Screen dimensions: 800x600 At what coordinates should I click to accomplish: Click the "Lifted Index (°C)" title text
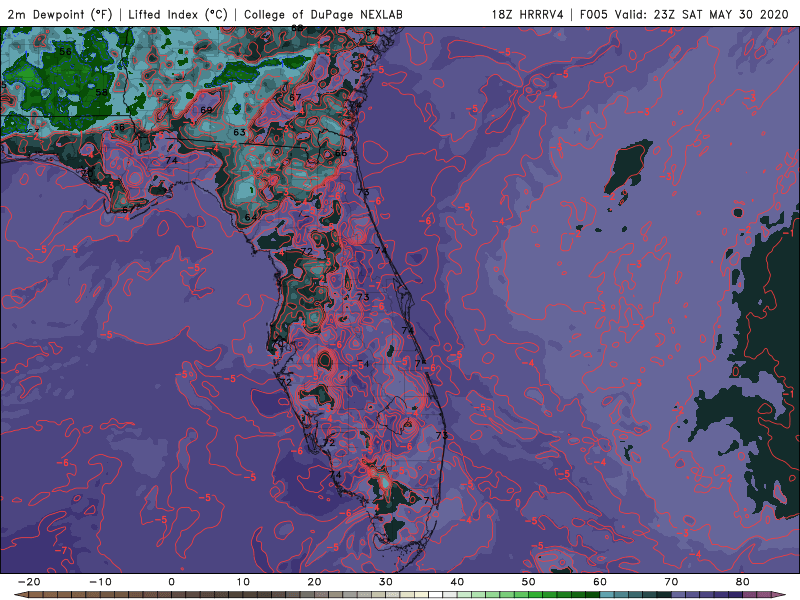point(178,14)
